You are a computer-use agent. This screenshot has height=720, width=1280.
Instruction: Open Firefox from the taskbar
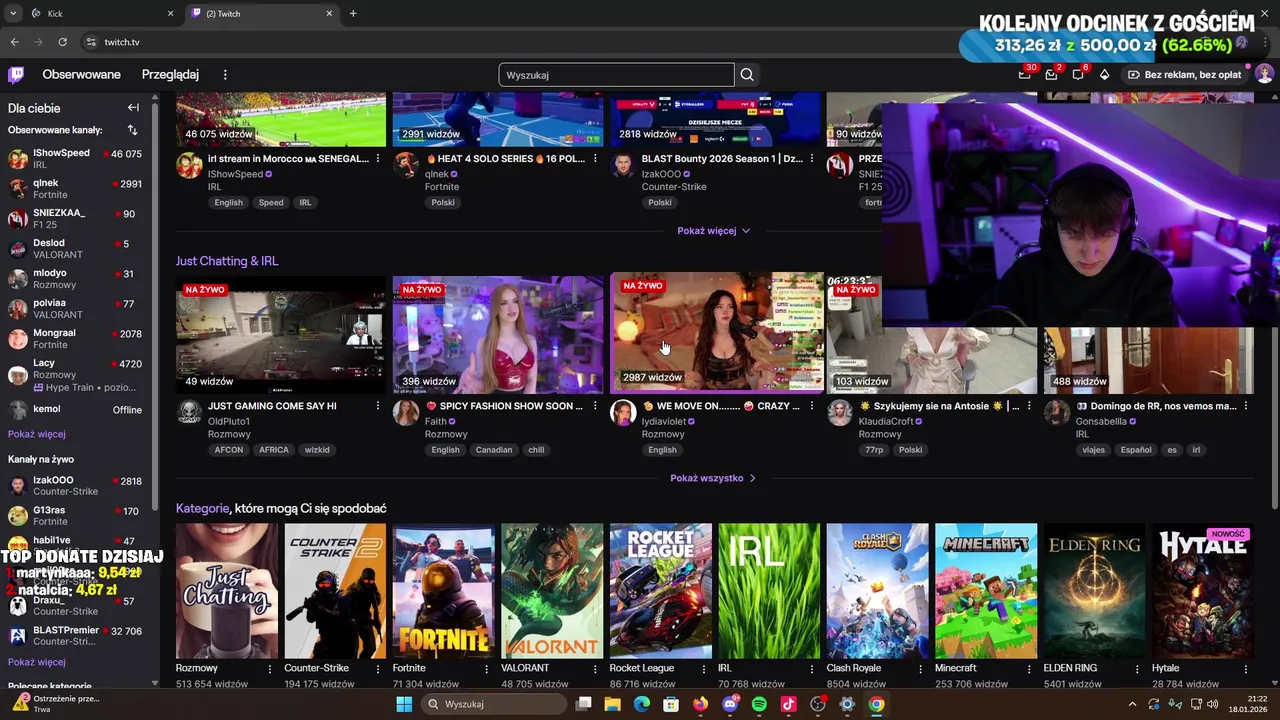point(700,704)
